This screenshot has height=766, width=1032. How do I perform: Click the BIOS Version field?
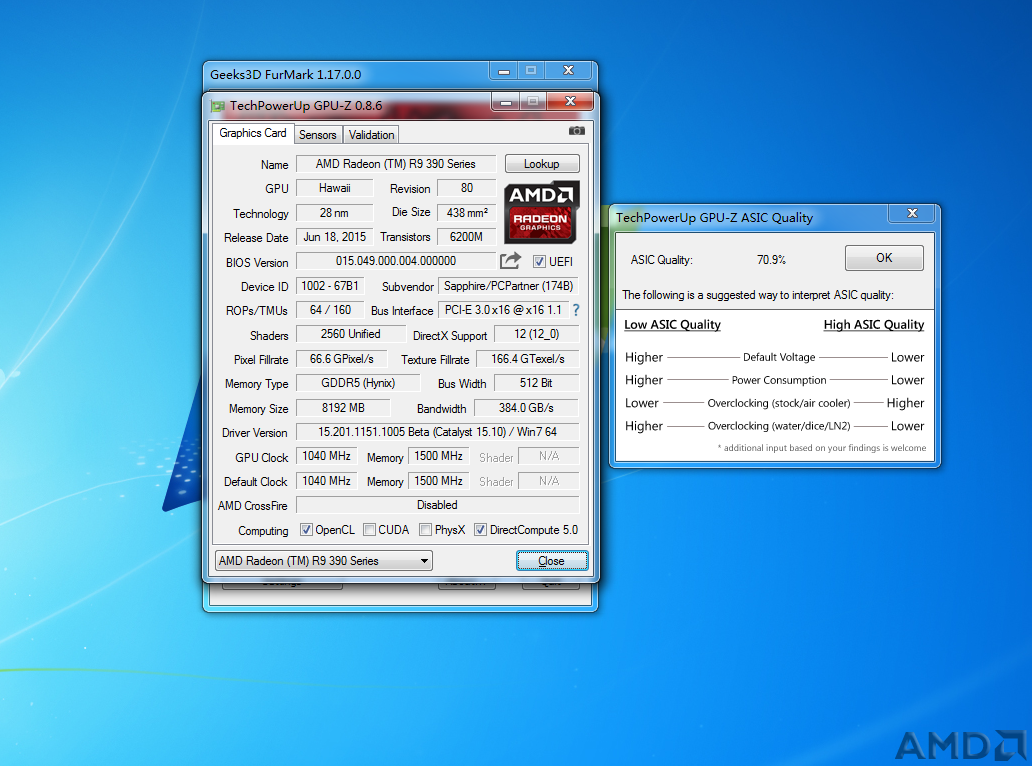[396, 261]
